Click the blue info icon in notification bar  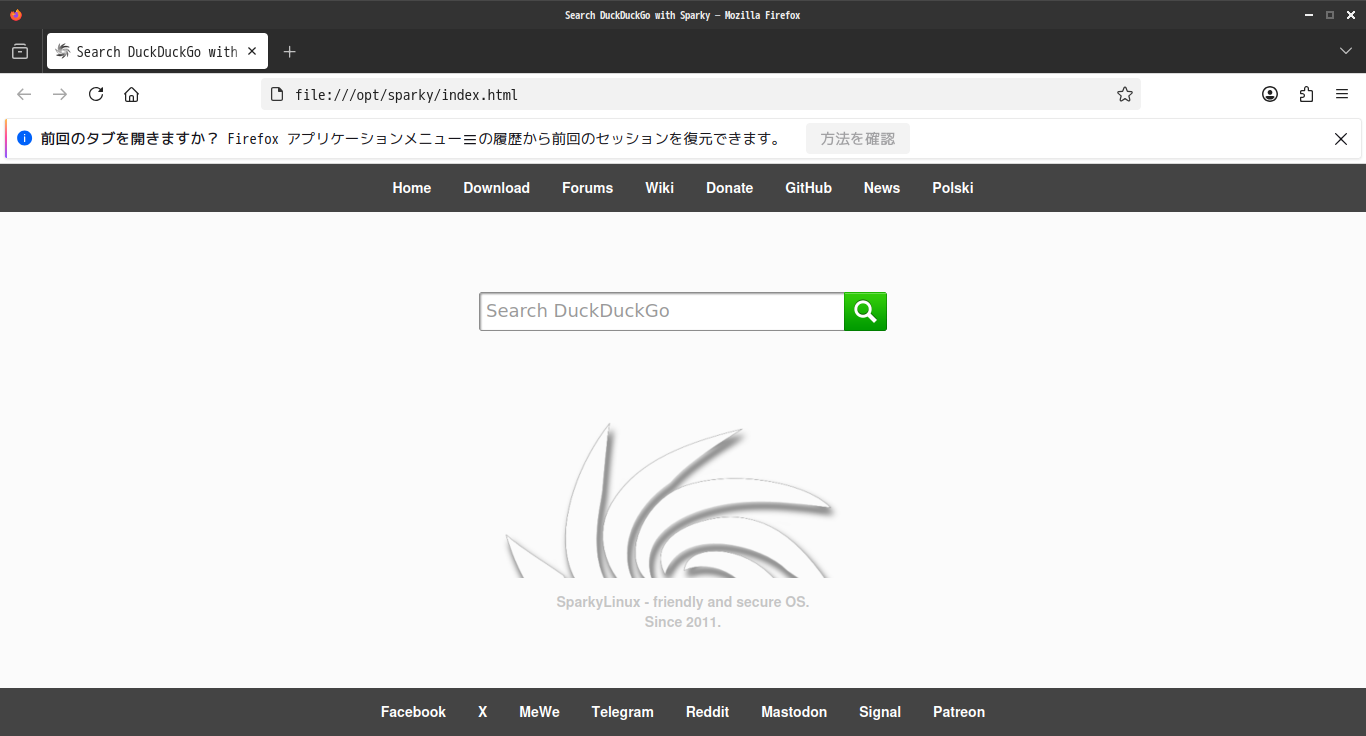pyautogui.click(x=25, y=139)
